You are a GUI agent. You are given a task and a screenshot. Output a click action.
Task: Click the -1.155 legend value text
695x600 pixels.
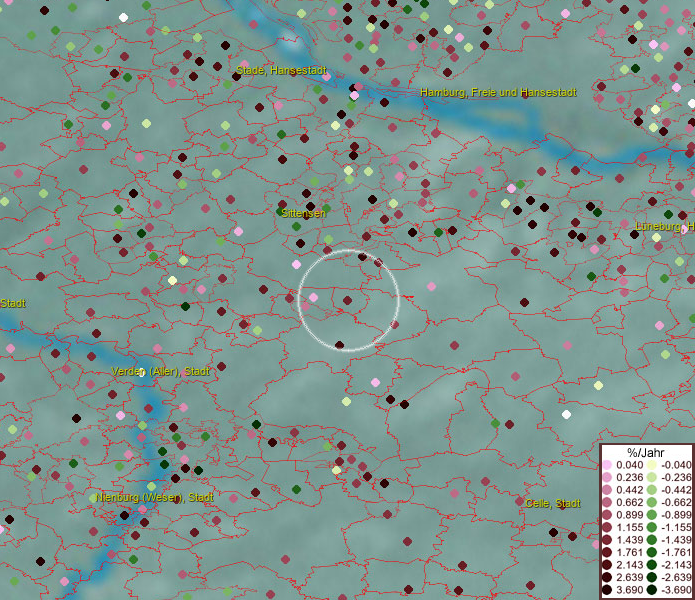(x=676, y=527)
